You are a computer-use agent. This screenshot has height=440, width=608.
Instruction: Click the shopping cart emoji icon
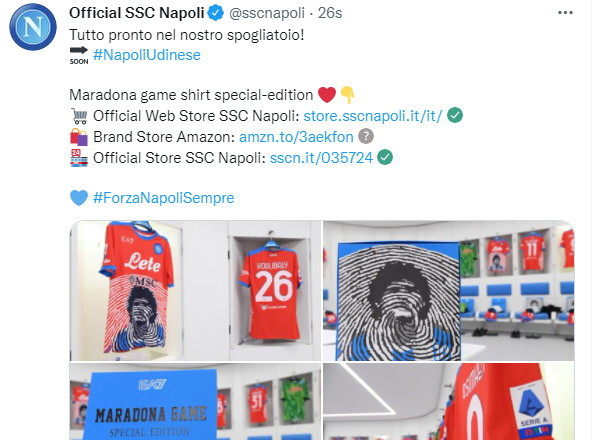[x=79, y=116]
